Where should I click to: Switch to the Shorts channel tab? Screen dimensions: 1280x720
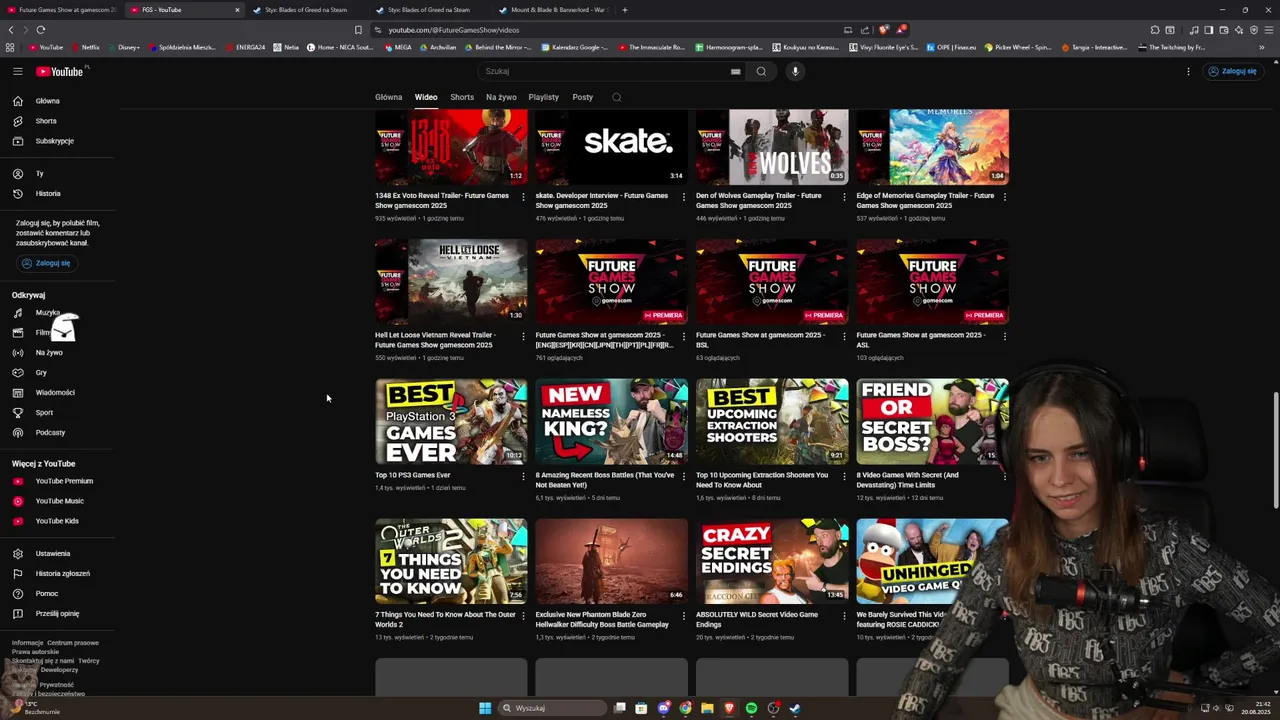point(462,97)
